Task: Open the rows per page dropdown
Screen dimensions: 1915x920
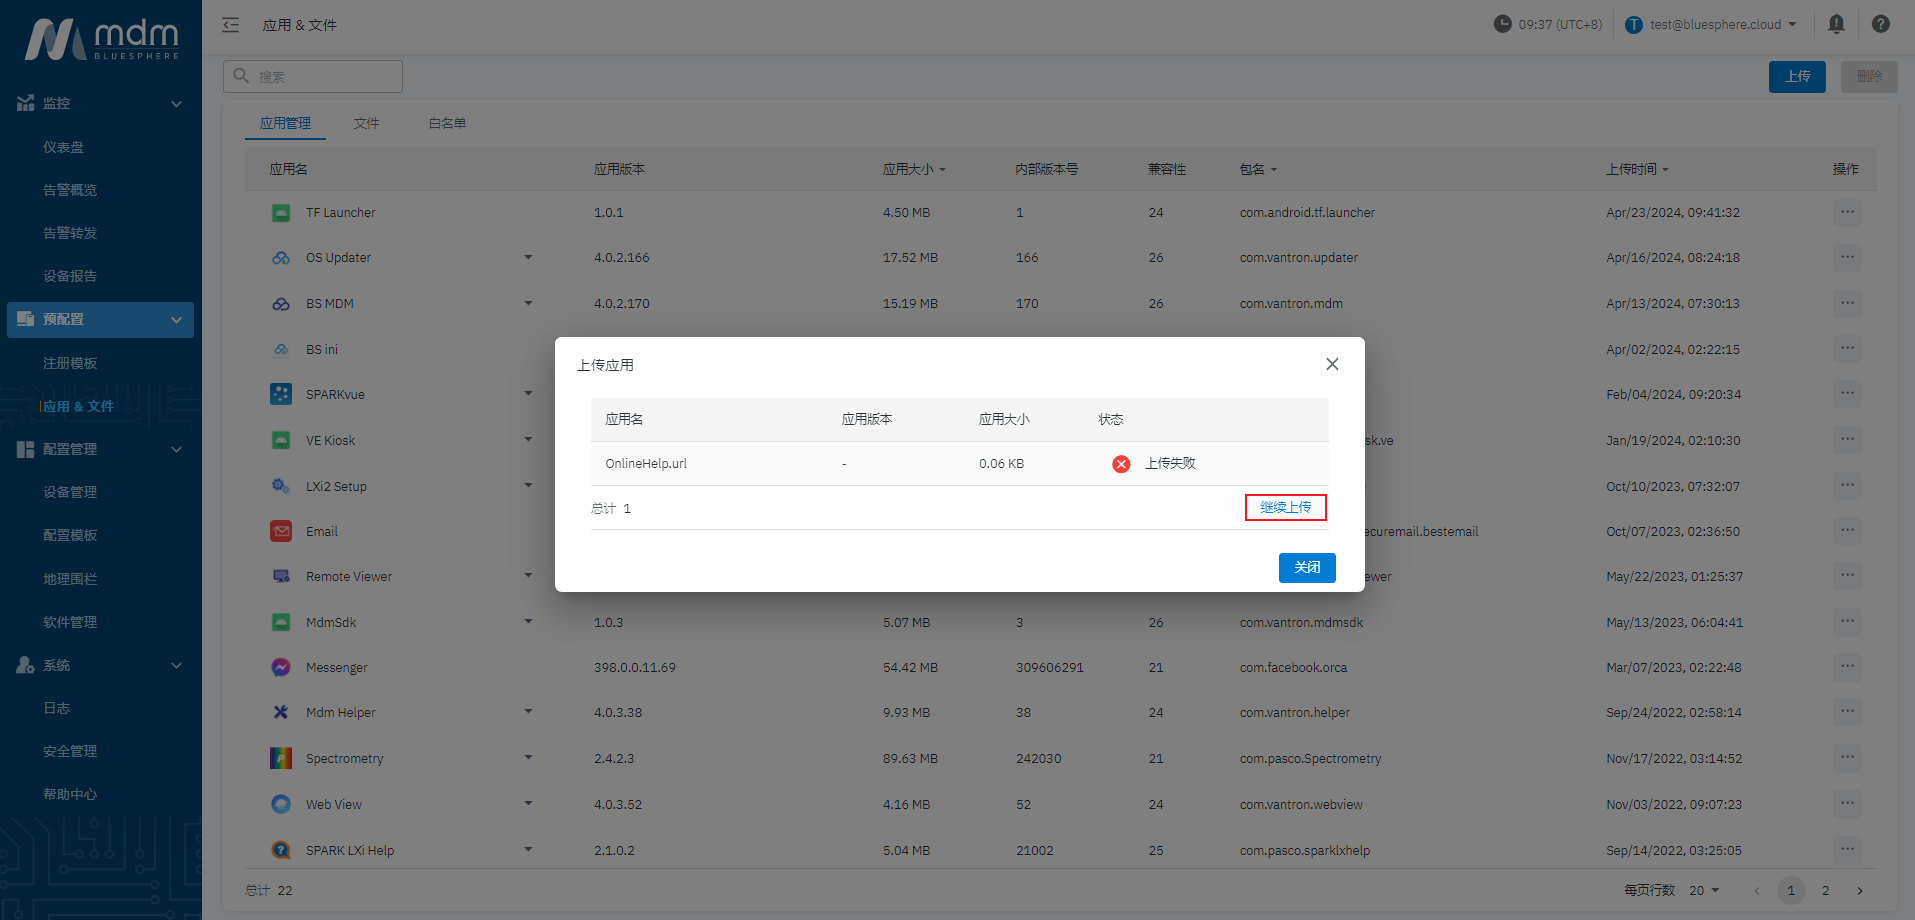Action: click(1704, 890)
